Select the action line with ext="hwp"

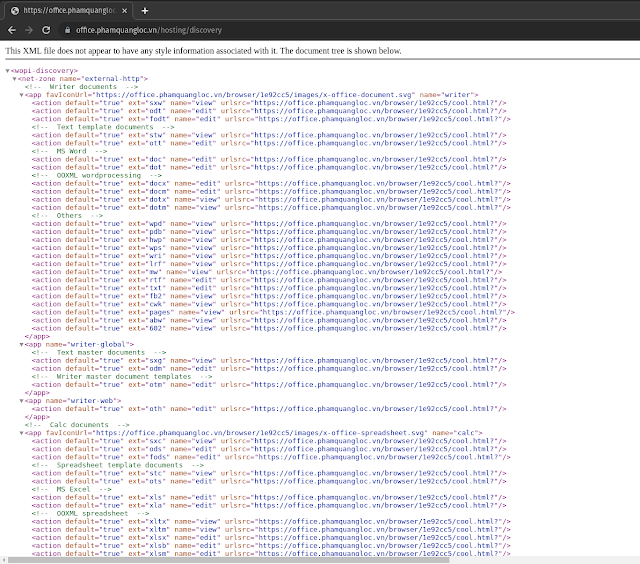tap(269, 240)
